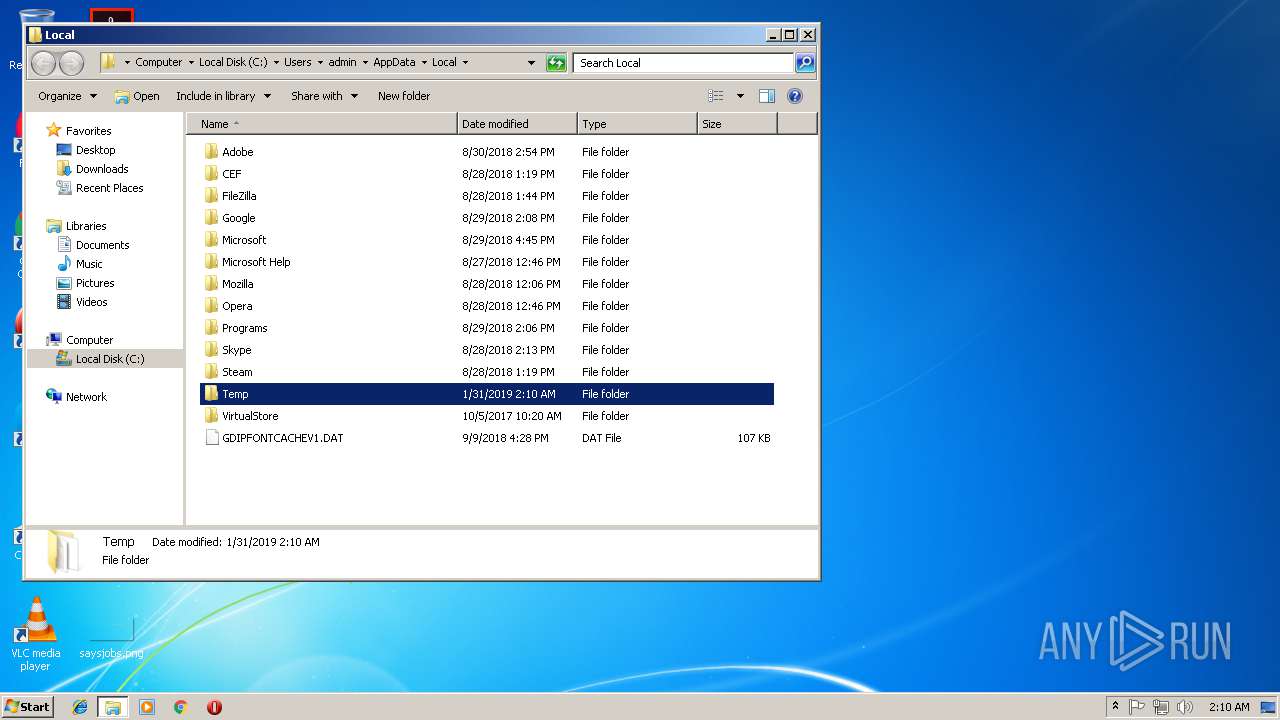
Task: Click the red Opera-style taskbar icon
Action: (x=214, y=707)
